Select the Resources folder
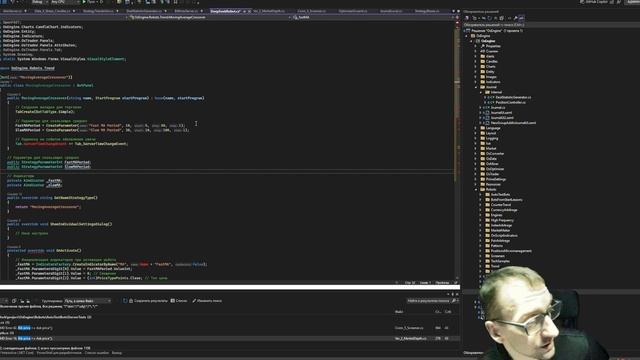This screenshot has height=360, width=640. click(x=491, y=184)
